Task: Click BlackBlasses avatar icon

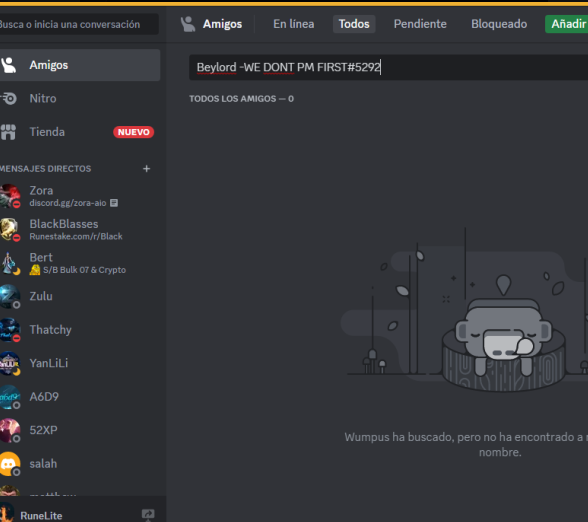Action: pos(10,230)
